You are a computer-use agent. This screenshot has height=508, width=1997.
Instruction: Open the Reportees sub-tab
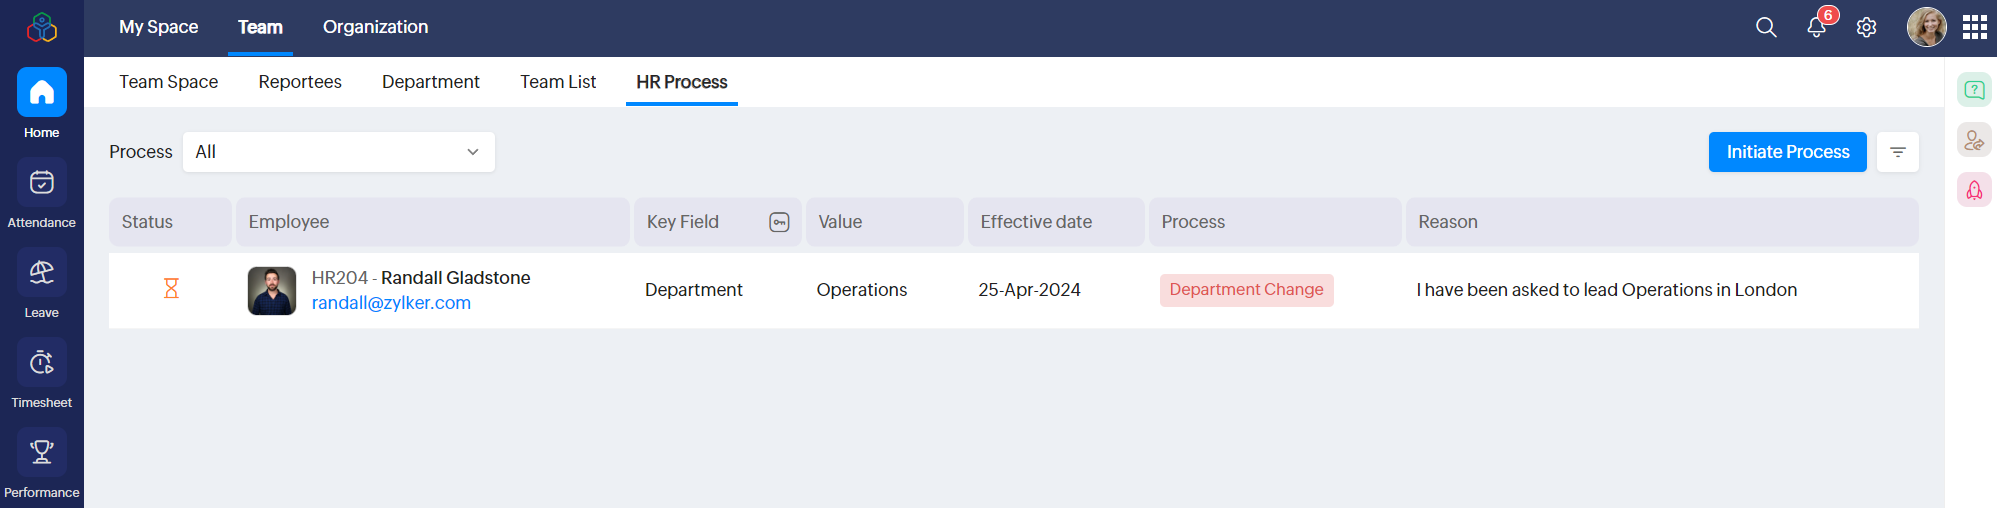pyautogui.click(x=300, y=82)
